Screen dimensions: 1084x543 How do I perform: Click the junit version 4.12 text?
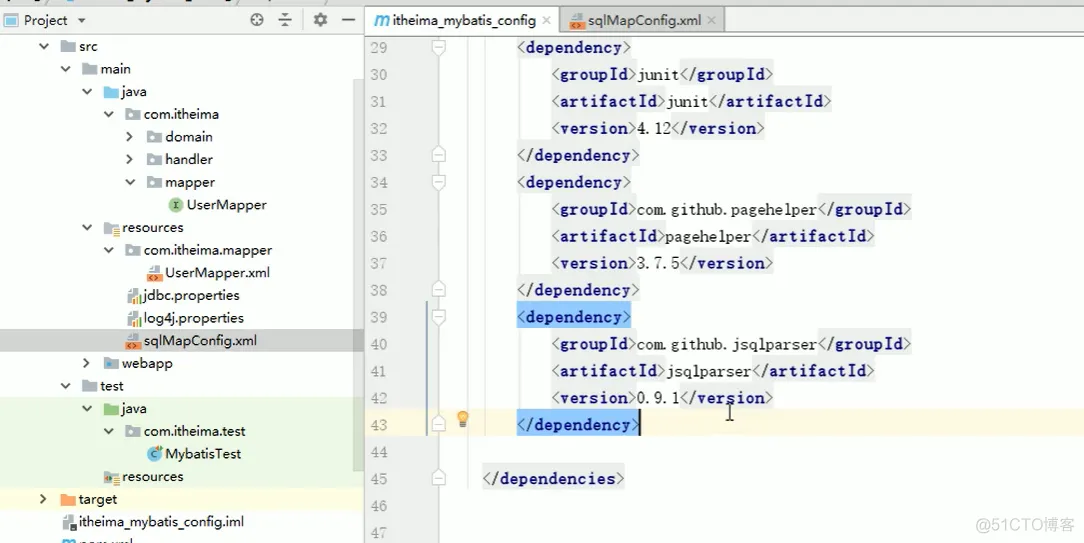(x=653, y=128)
